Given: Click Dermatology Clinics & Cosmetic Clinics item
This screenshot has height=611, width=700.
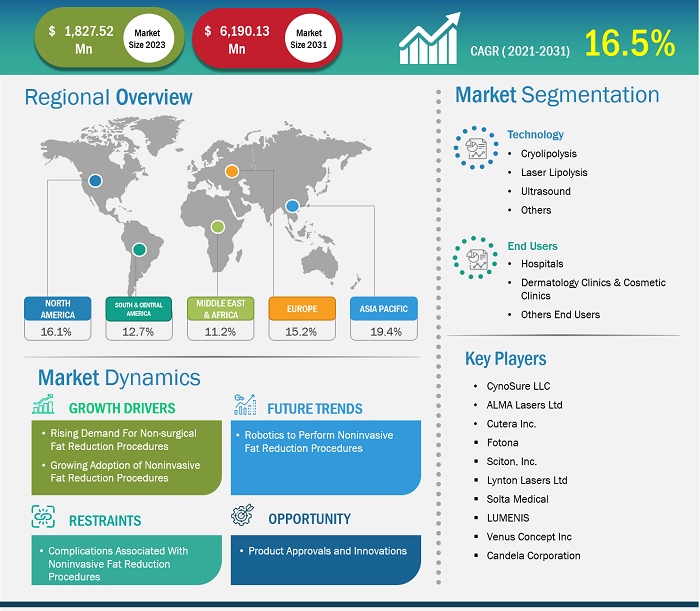Looking at the screenshot, I should click(x=593, y=289).
